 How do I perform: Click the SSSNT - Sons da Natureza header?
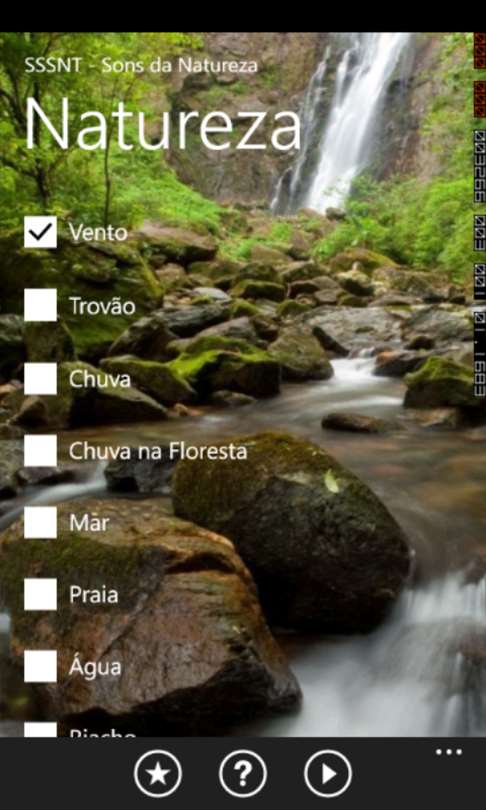[x=141, y=65]
